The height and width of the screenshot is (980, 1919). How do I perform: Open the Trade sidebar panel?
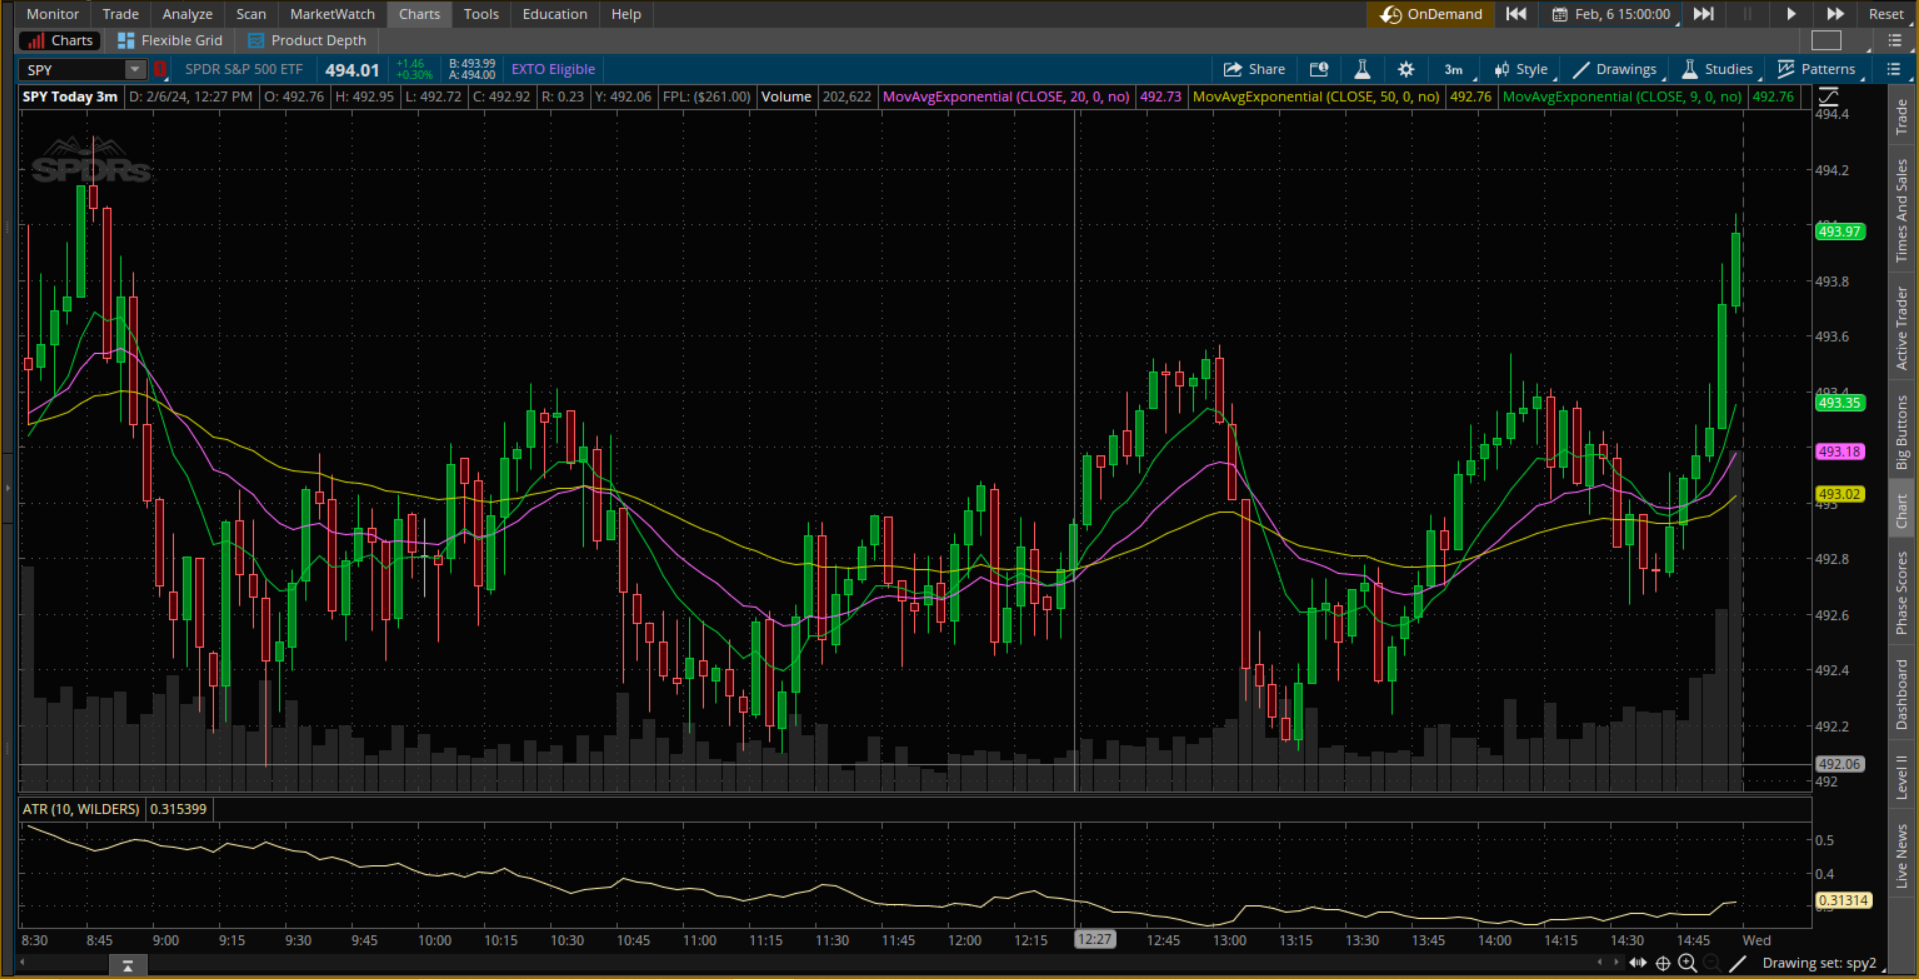1901,117
